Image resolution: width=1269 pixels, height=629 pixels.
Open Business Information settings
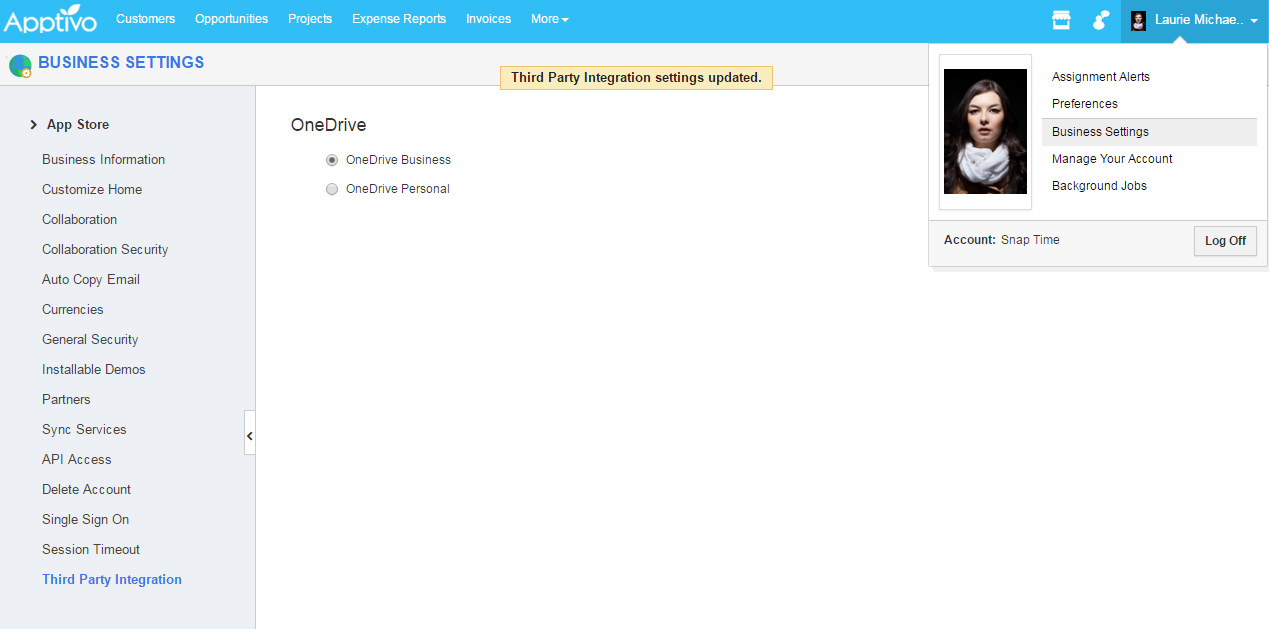[103, 160]
